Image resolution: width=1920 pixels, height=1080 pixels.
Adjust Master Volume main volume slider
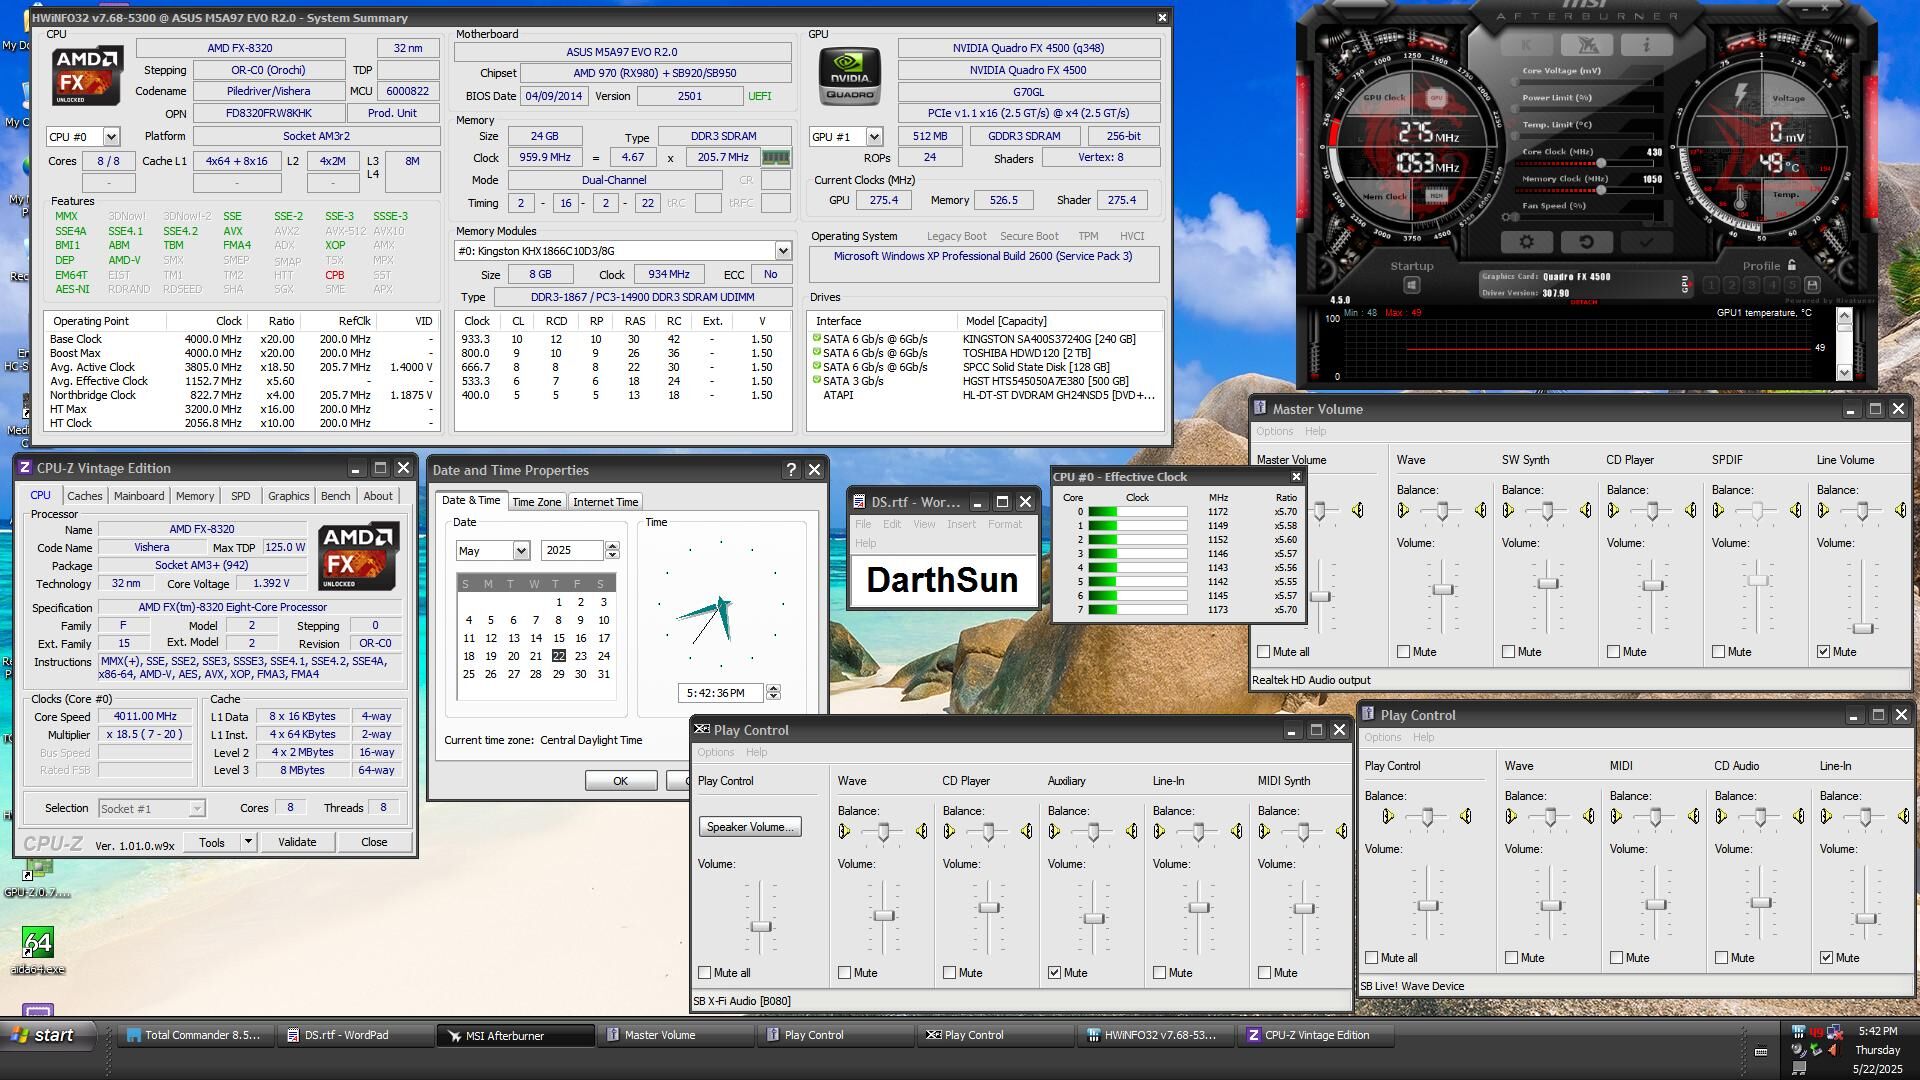(x=1320, y=597)
